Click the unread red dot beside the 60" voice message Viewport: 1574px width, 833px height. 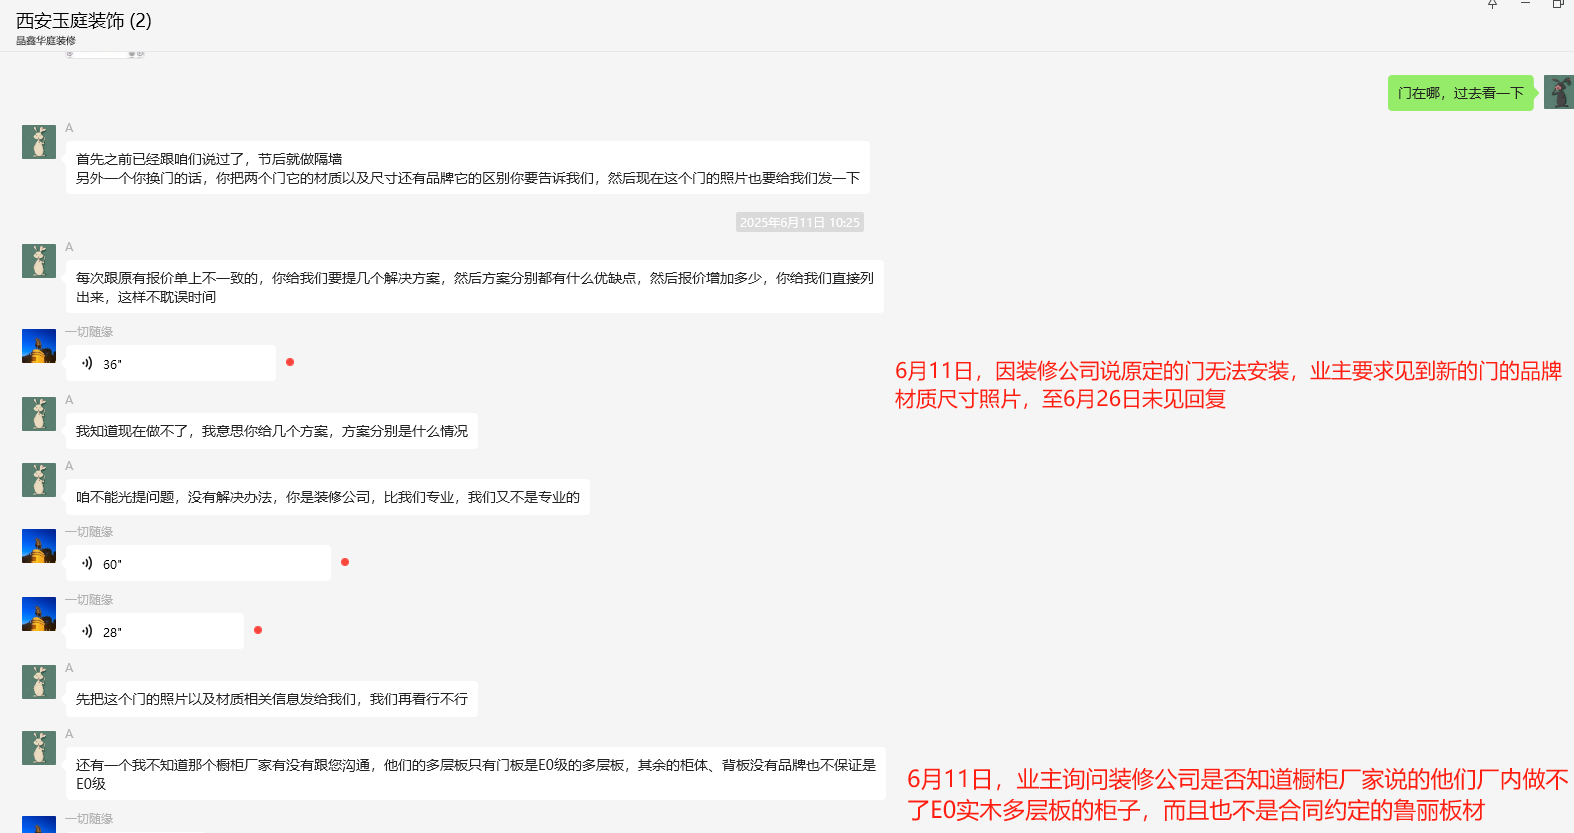[345, 562]
